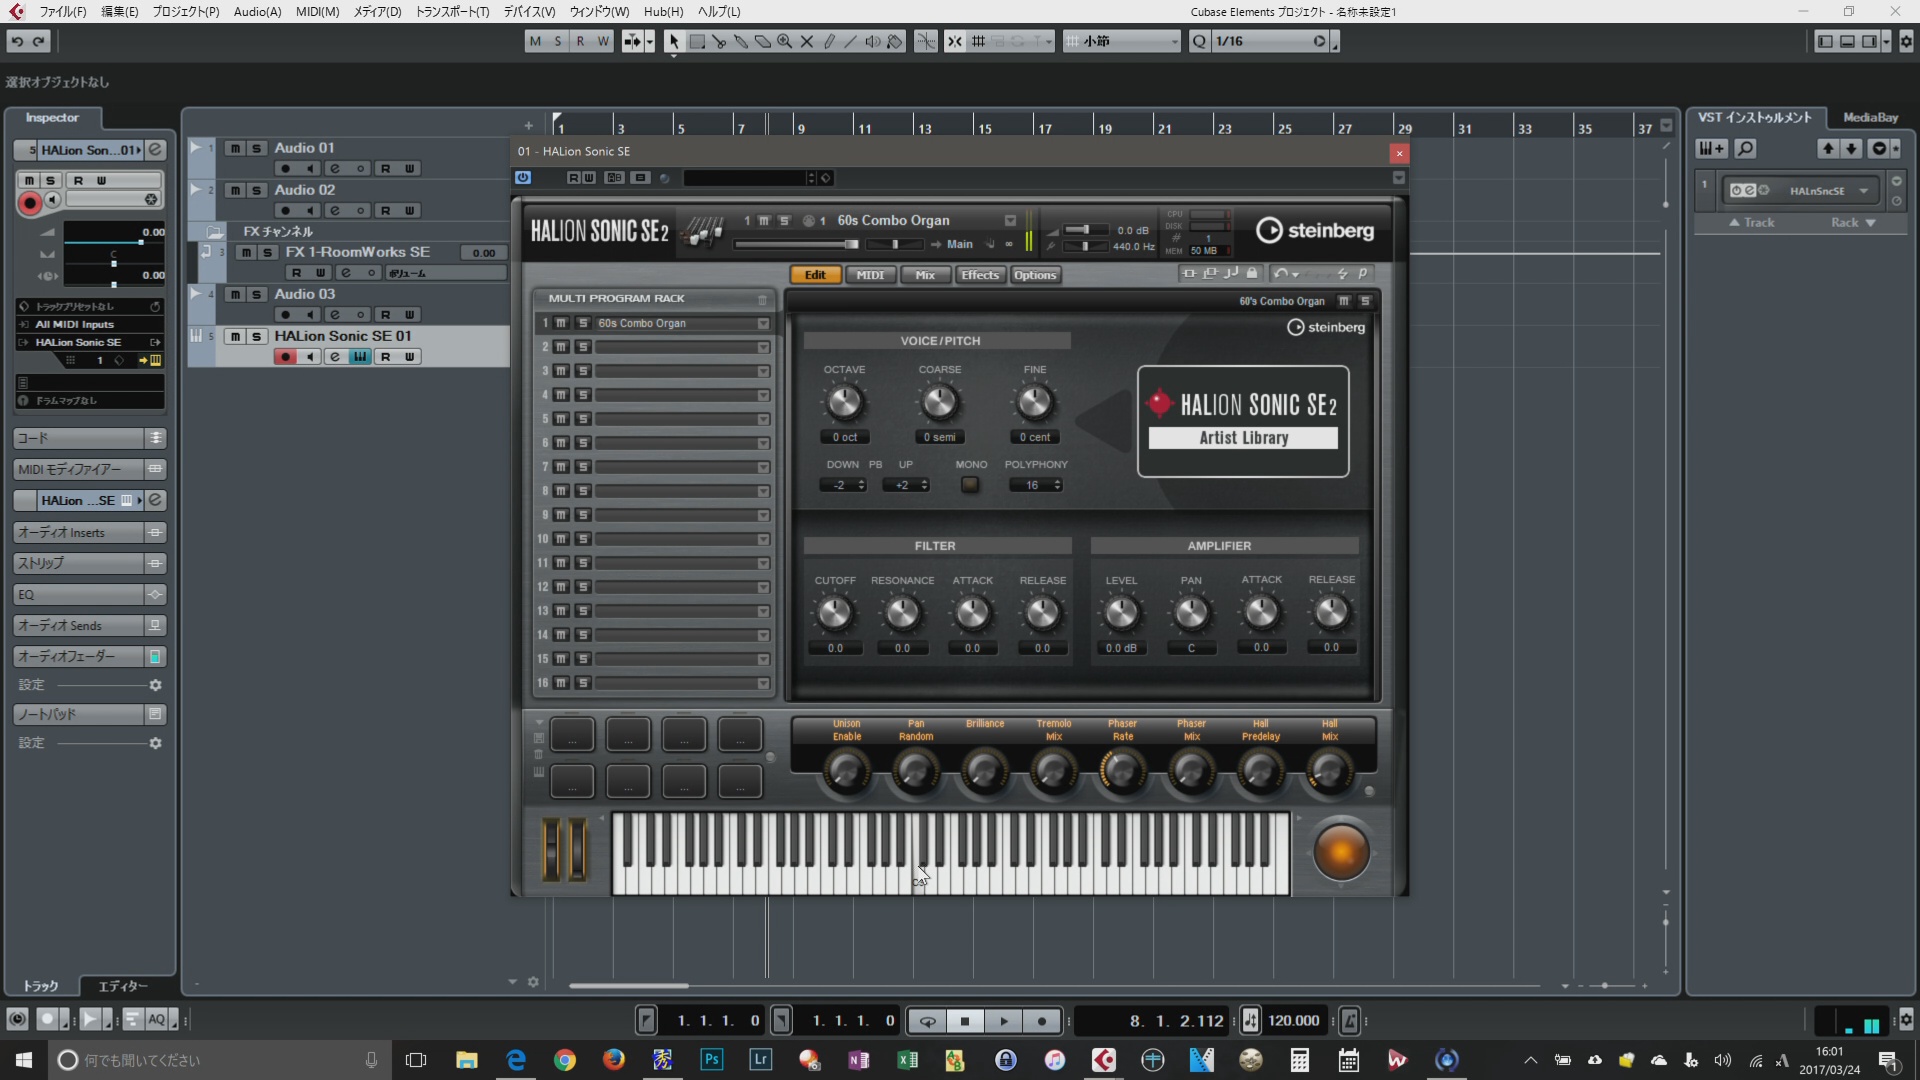Select the Scissors split tool

pyautogui.click(x=719, y=41)
